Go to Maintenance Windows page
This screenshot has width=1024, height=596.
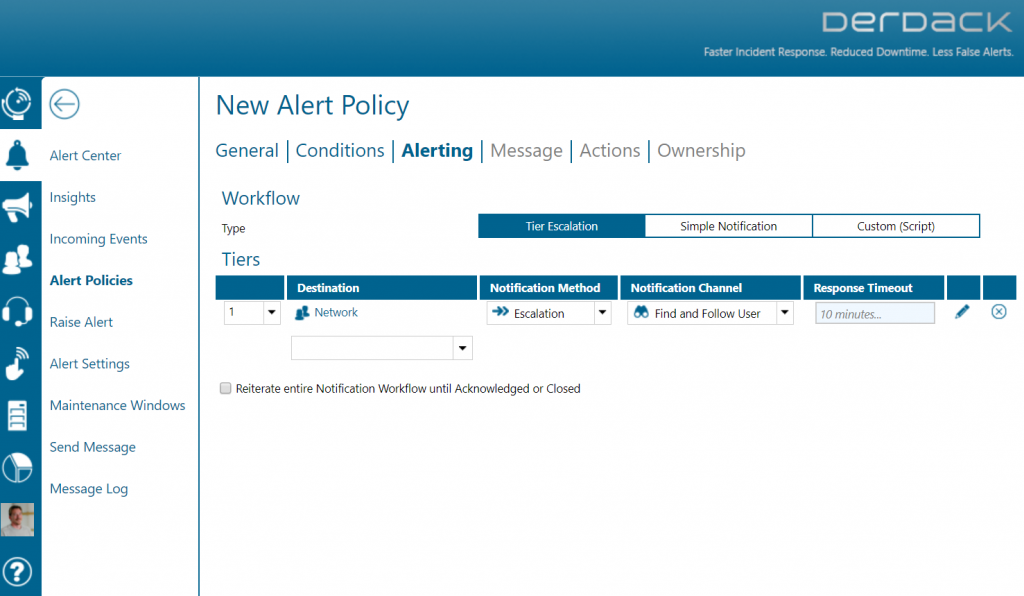click(x=118, y=405)
